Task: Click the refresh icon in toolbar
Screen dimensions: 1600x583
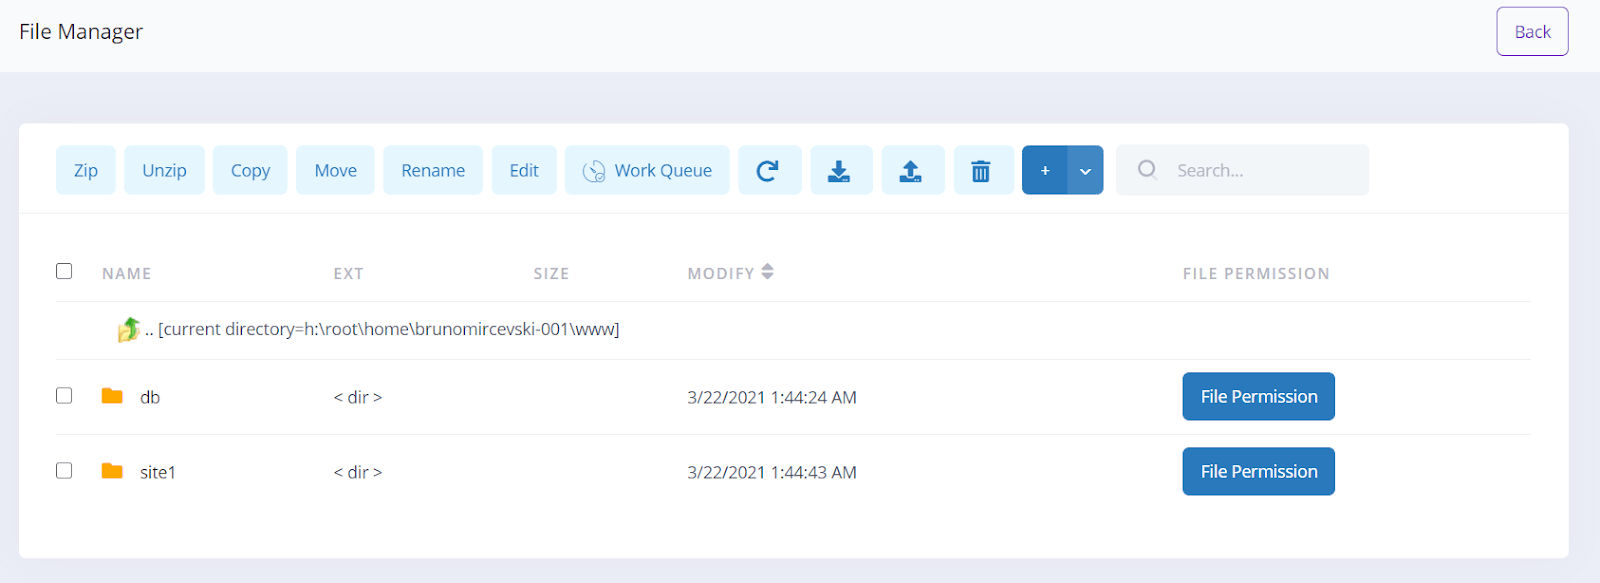Action: point(769,170)
